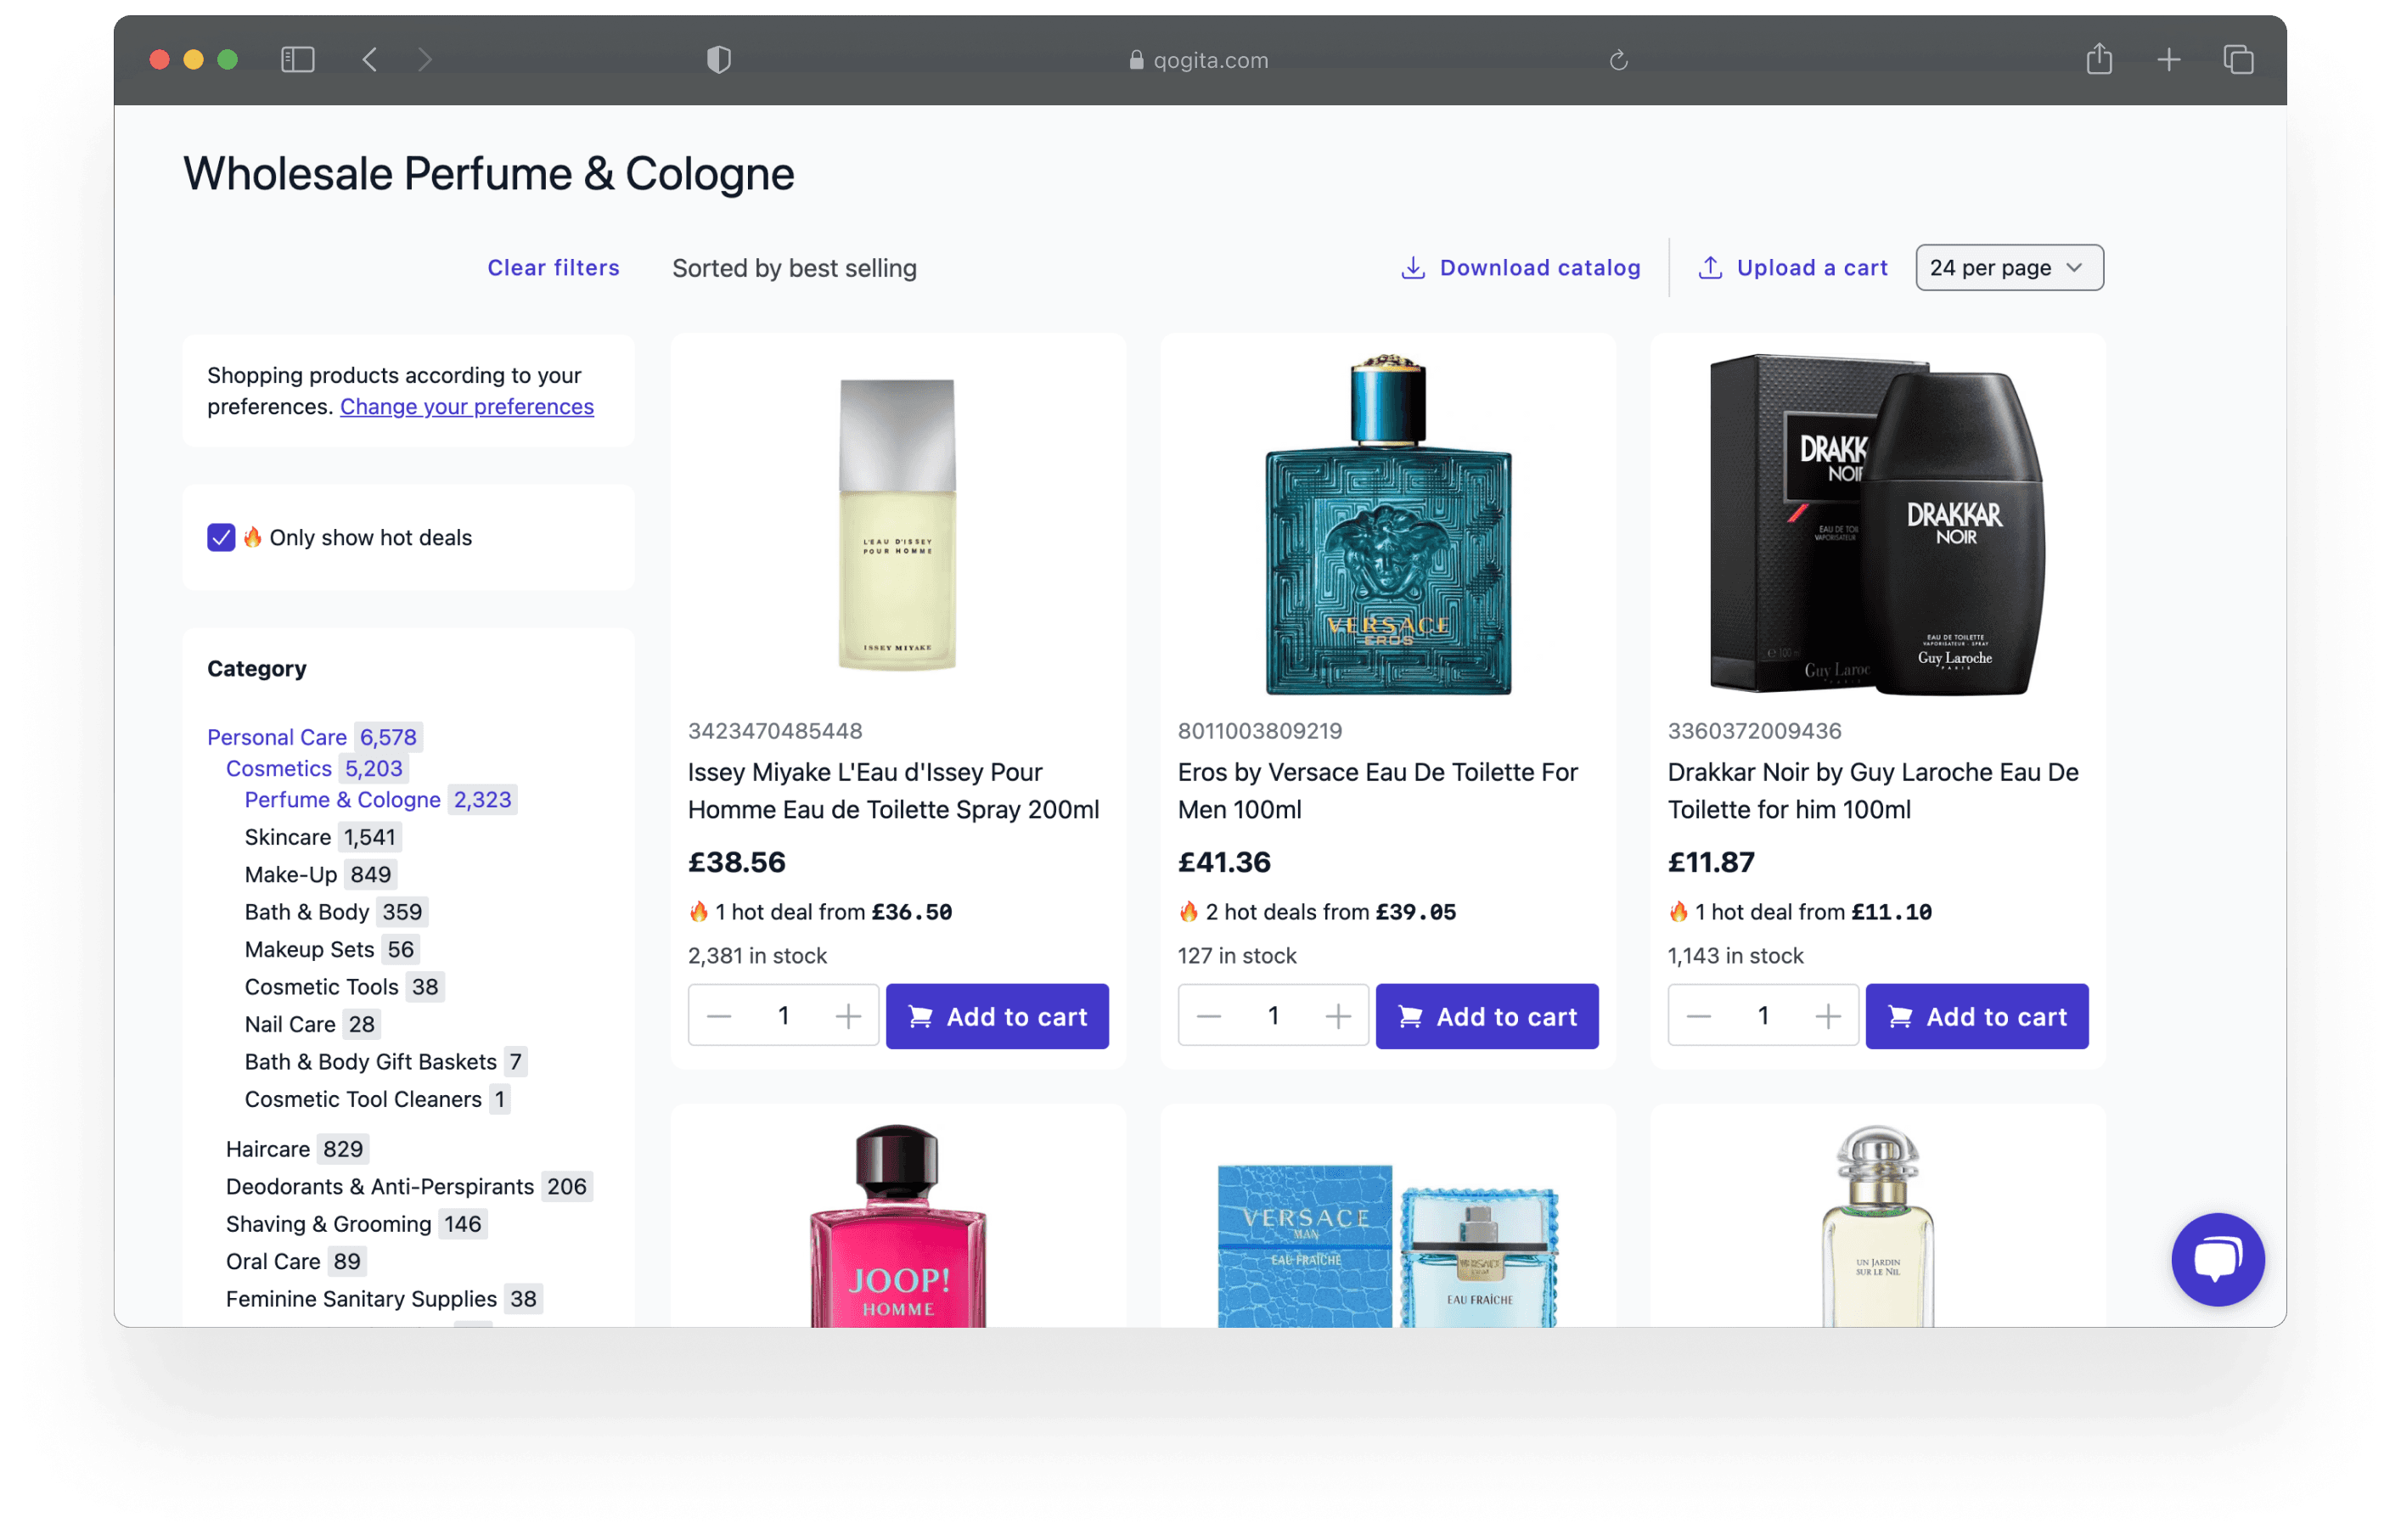This screenshot has width=2401, height=1540.
Task: Increase quantity for Issey Miyake
Action: tap(848, 1017)
